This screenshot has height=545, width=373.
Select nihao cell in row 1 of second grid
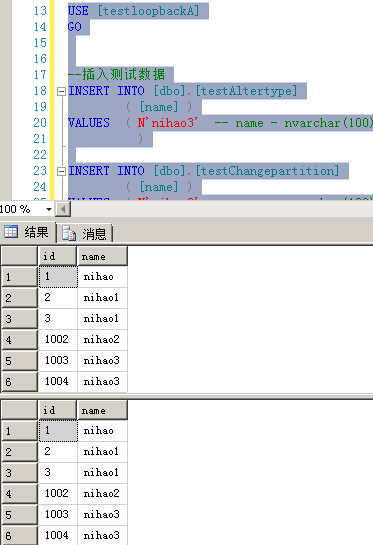point(102,431)
